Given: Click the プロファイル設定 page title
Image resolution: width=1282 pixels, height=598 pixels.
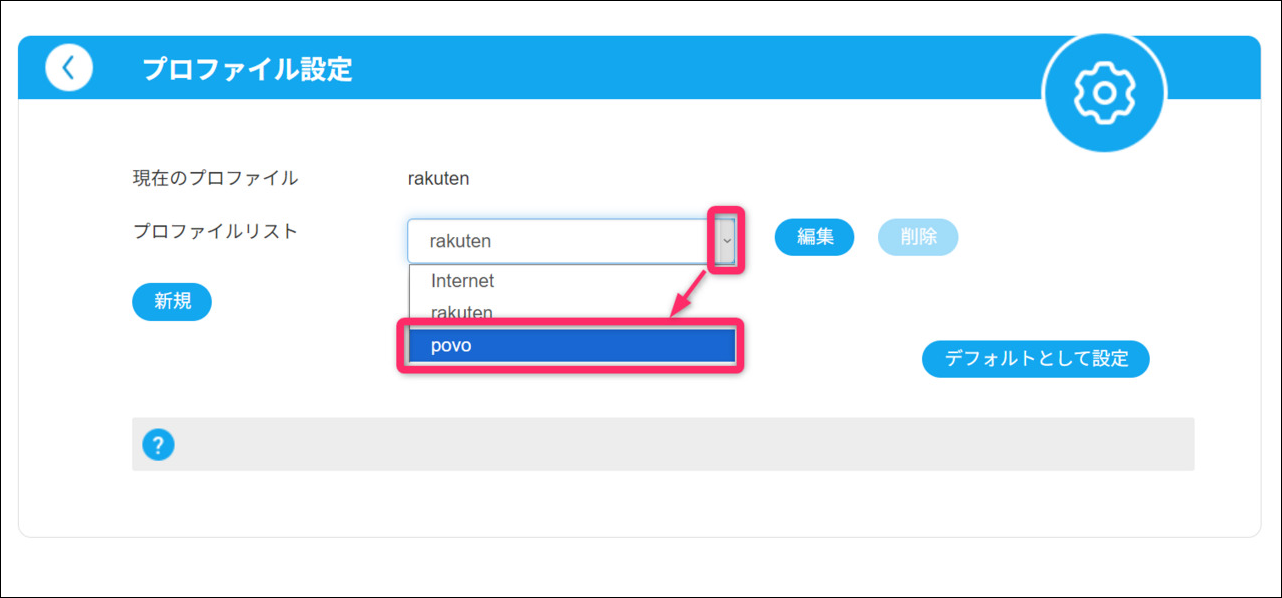Looking at the screenshot, I should [247, 69].
